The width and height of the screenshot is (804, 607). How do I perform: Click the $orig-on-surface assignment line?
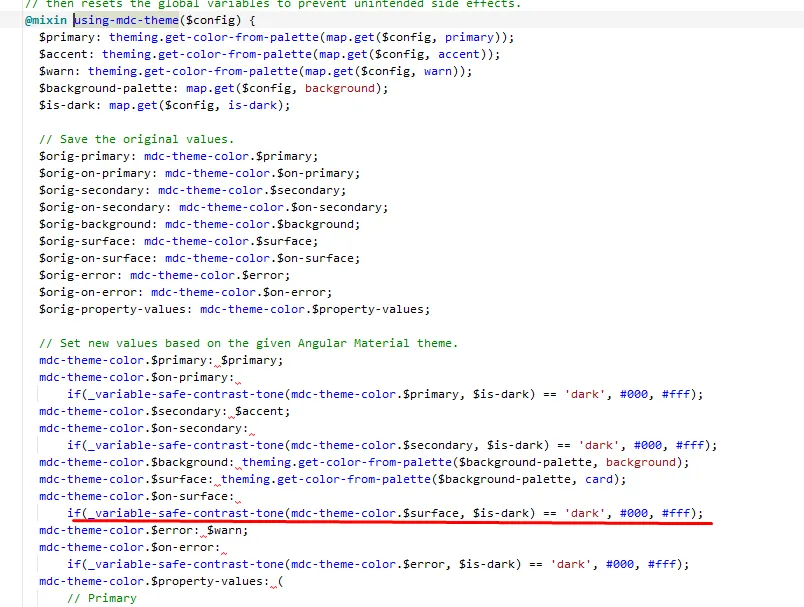click(199, 258)
